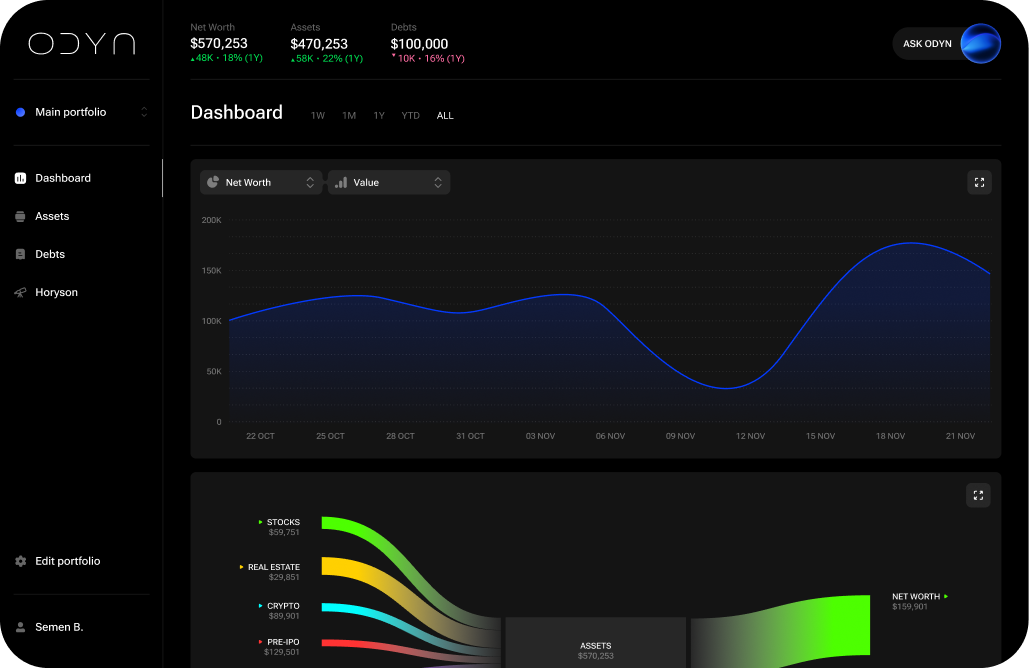Toggle the STOCKS flow in the diagram
Viewport: 1029px width, 669px height.
(260, 521)
